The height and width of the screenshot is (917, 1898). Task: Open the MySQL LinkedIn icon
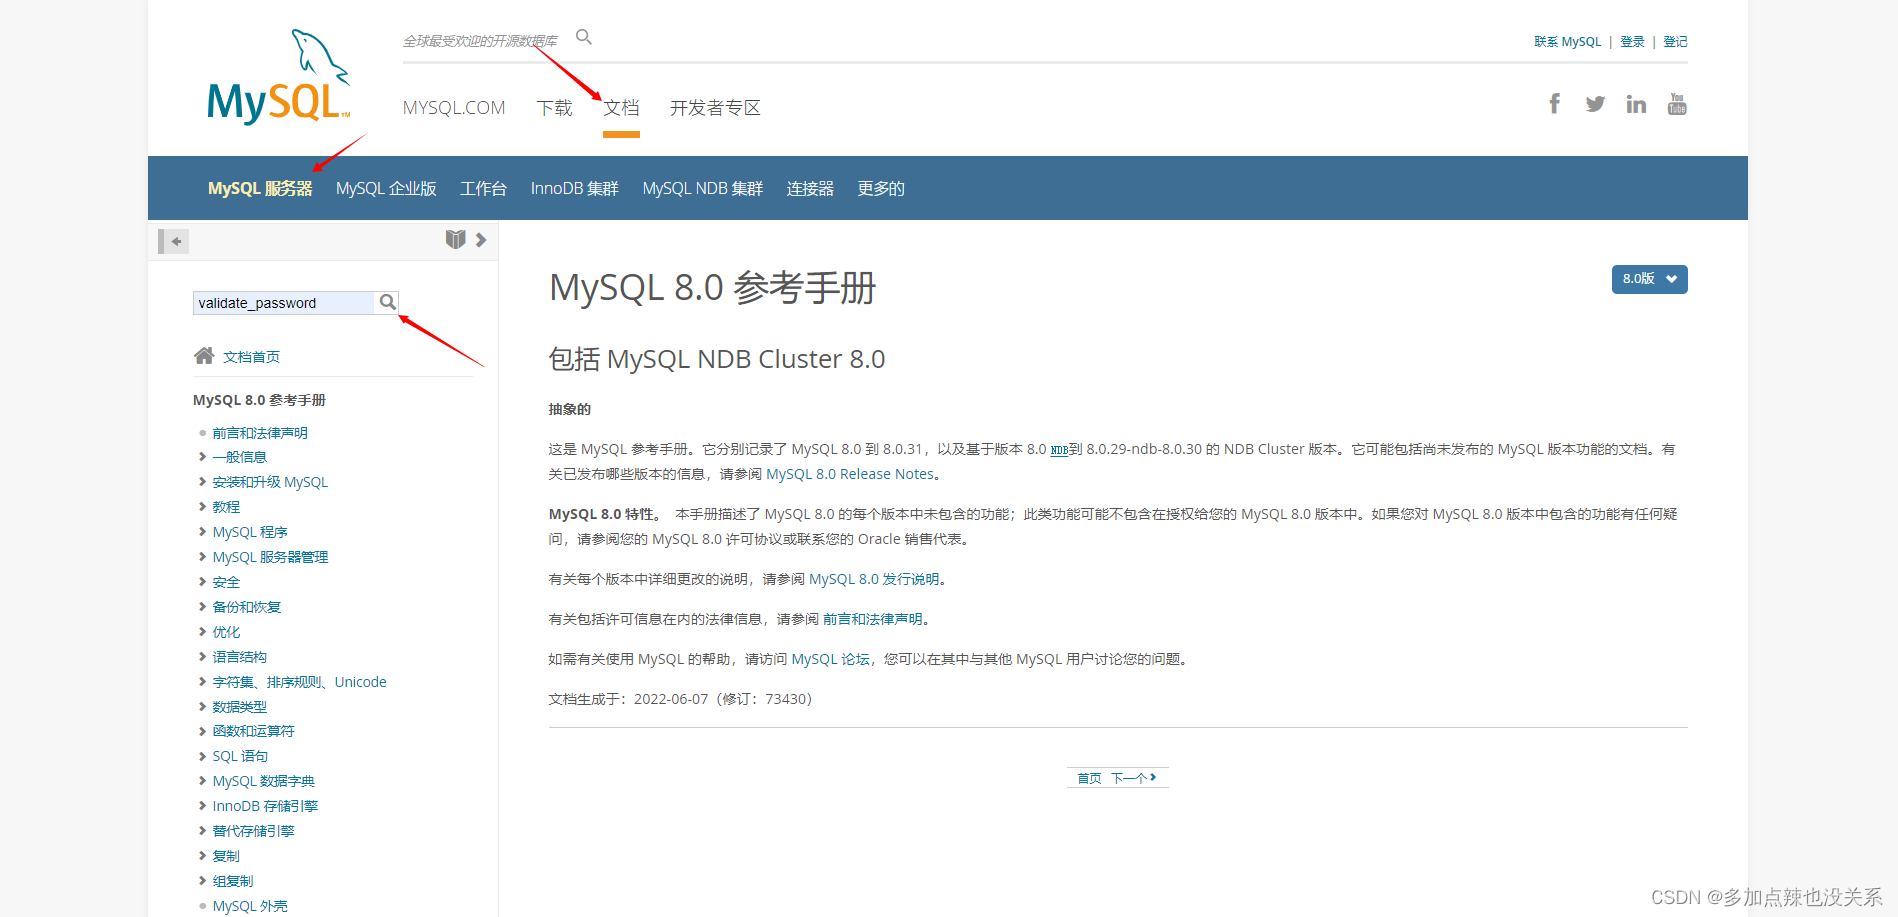coord(1636,104)
